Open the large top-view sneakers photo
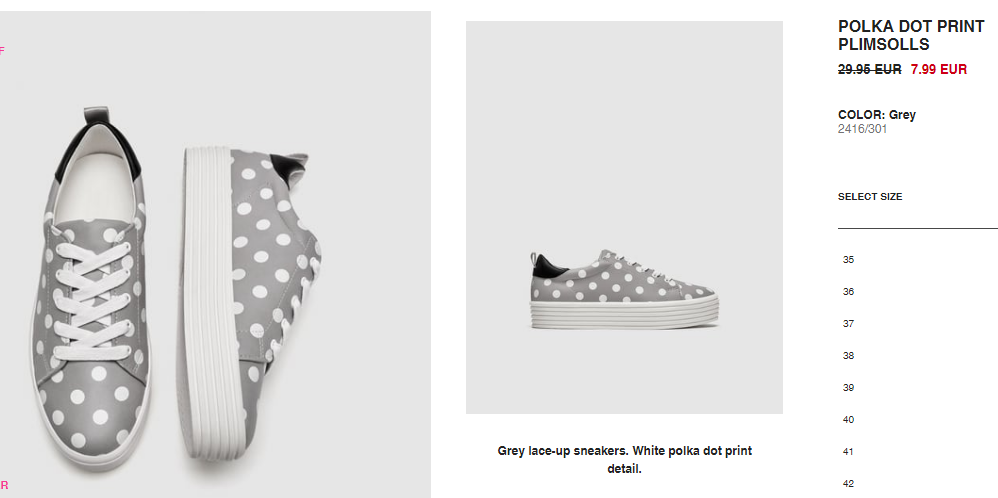 215,255
